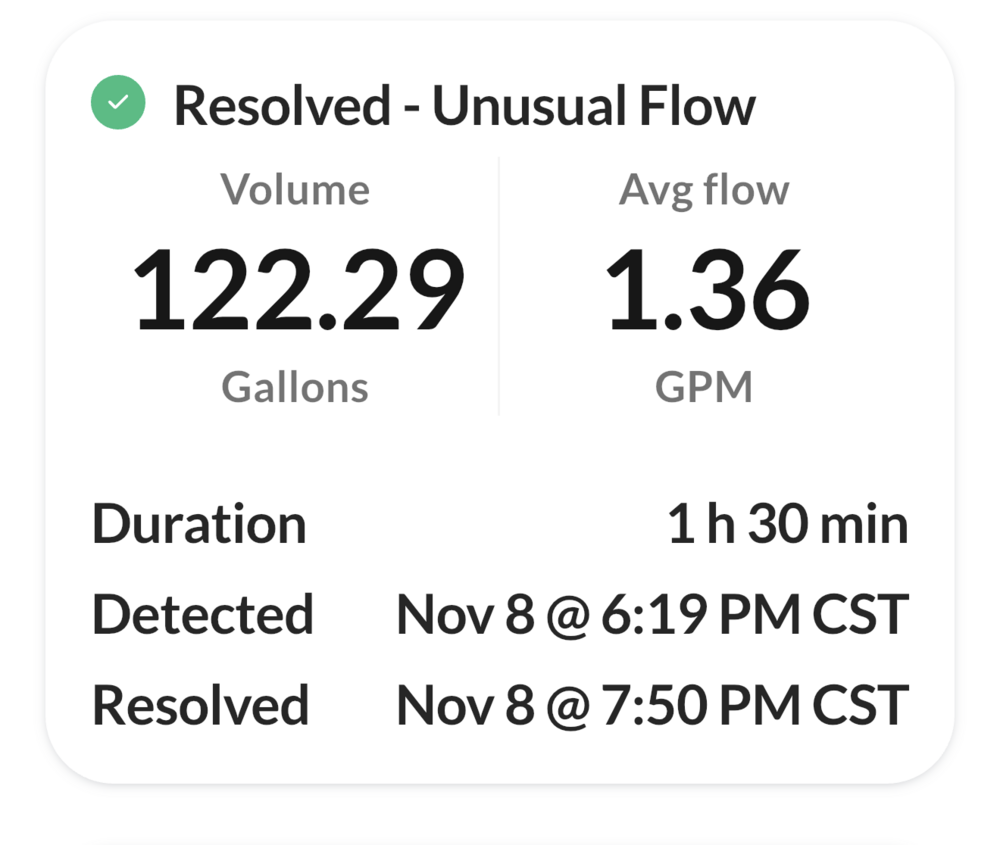Image resolution: width=1000 pixels, height=845 pixels.
Task: Click the 122.29 volume value
Action: [x=299, y=289]
